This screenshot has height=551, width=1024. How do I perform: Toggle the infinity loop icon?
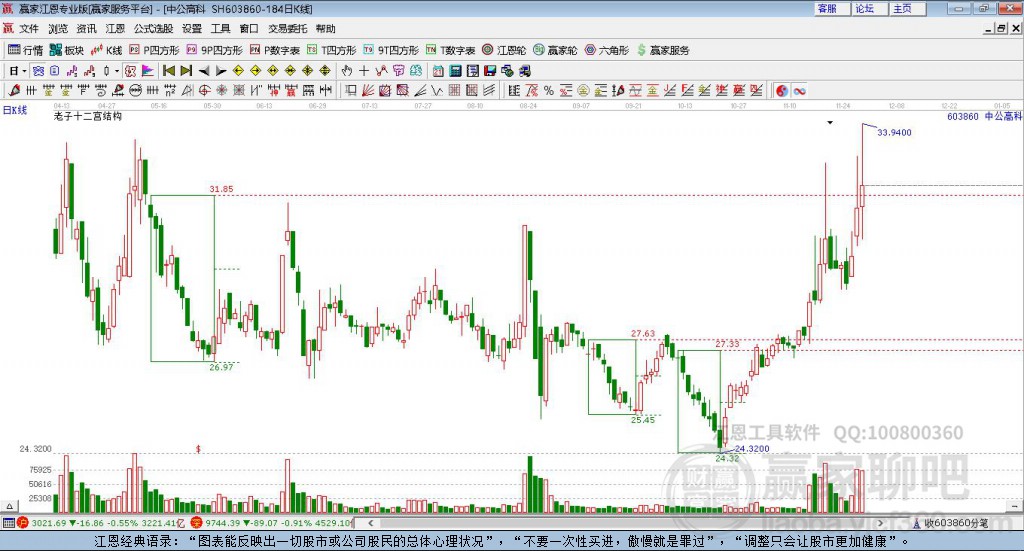pyautogui.click(x=799, y=91)
